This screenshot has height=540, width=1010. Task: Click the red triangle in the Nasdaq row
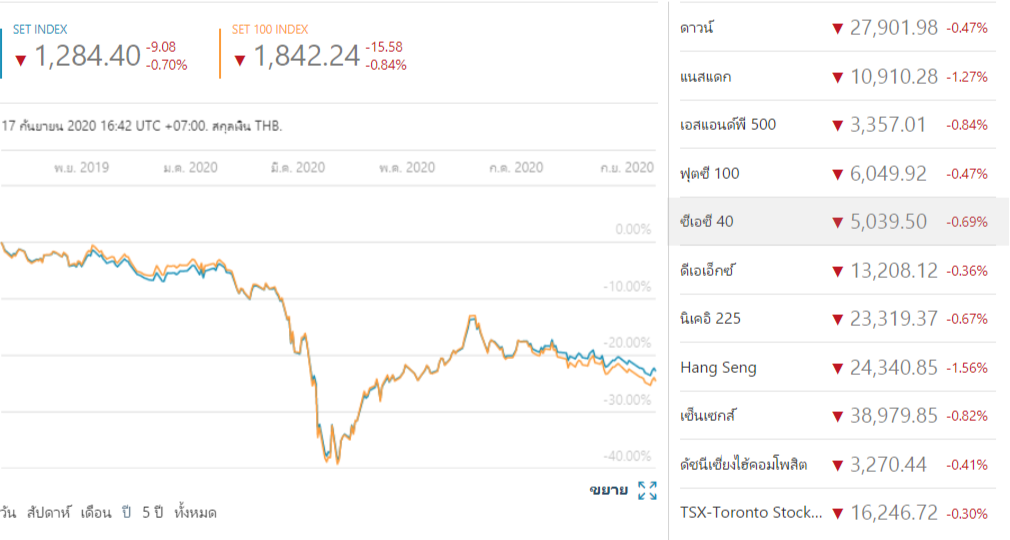(x=837, y=77)
